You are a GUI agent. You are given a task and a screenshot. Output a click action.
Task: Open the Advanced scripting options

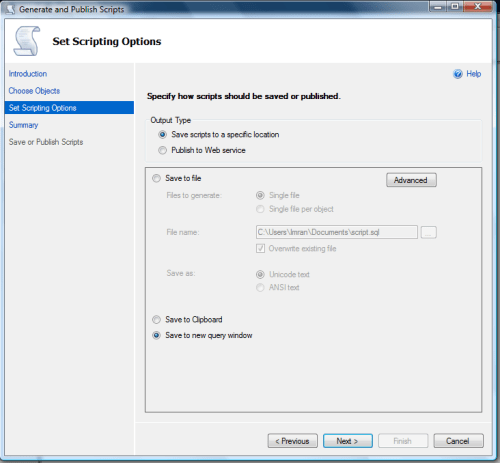click(411, 180)
